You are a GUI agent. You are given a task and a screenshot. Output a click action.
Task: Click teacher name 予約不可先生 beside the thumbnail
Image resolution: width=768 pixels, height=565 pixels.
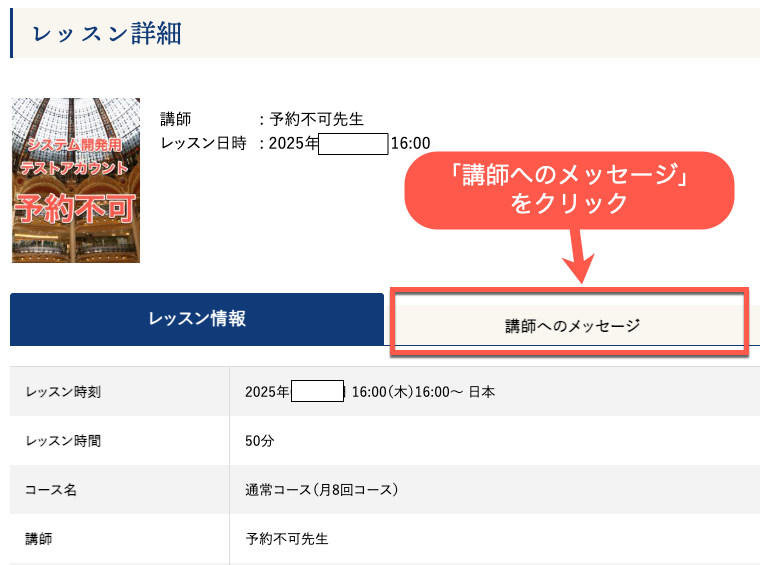click(x=317, y=120)
